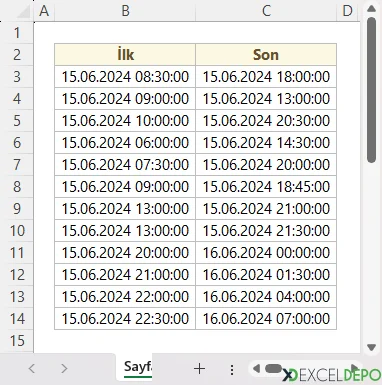Click the horizontal scrollbar thumb

(273, 368)
